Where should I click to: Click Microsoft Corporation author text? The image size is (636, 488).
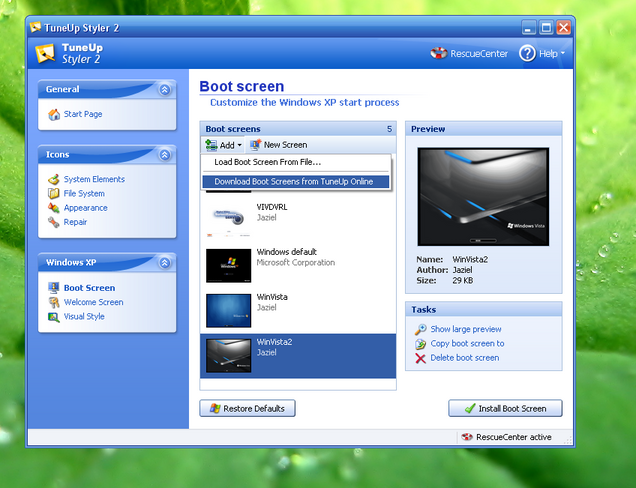(296, 262)
